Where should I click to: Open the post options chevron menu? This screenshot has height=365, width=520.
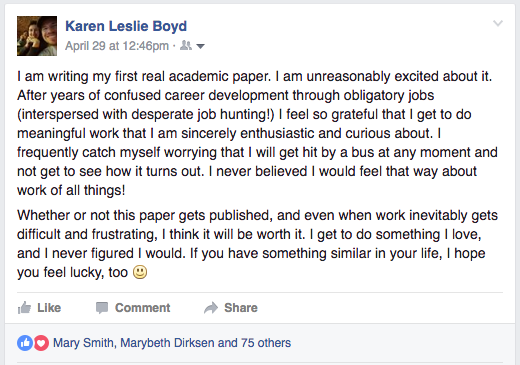[x=498, y=23]
